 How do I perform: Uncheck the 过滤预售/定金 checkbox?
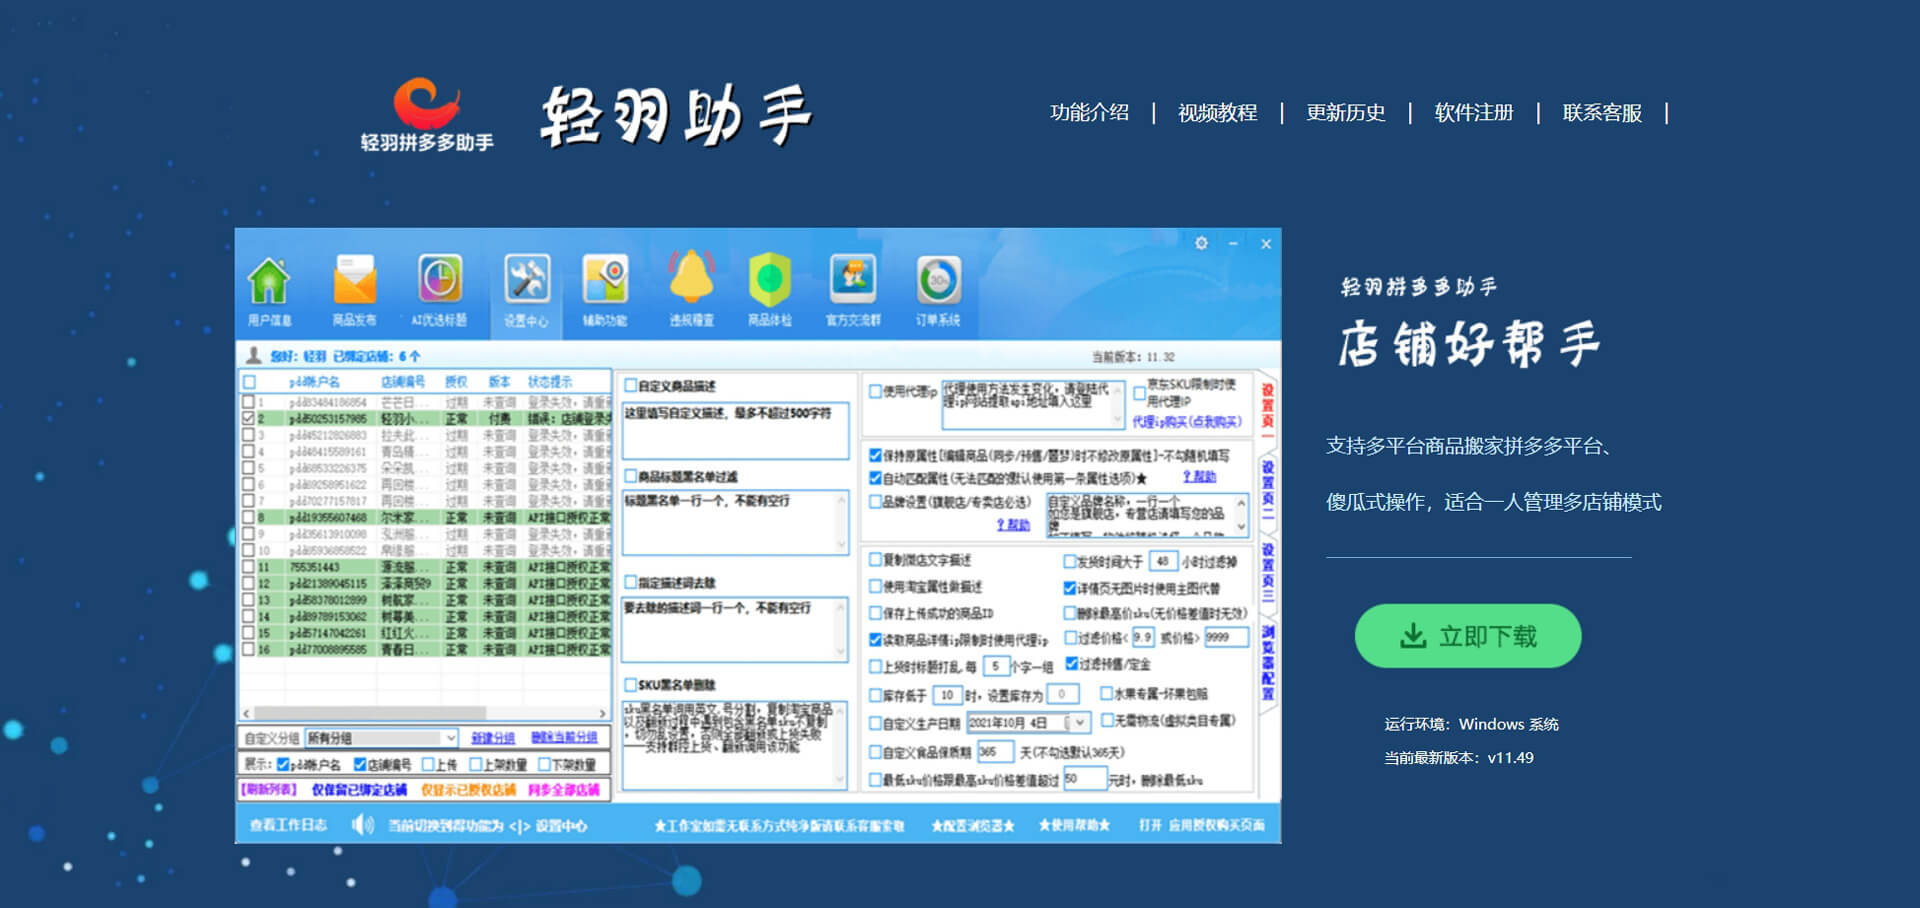point(1071,664)
